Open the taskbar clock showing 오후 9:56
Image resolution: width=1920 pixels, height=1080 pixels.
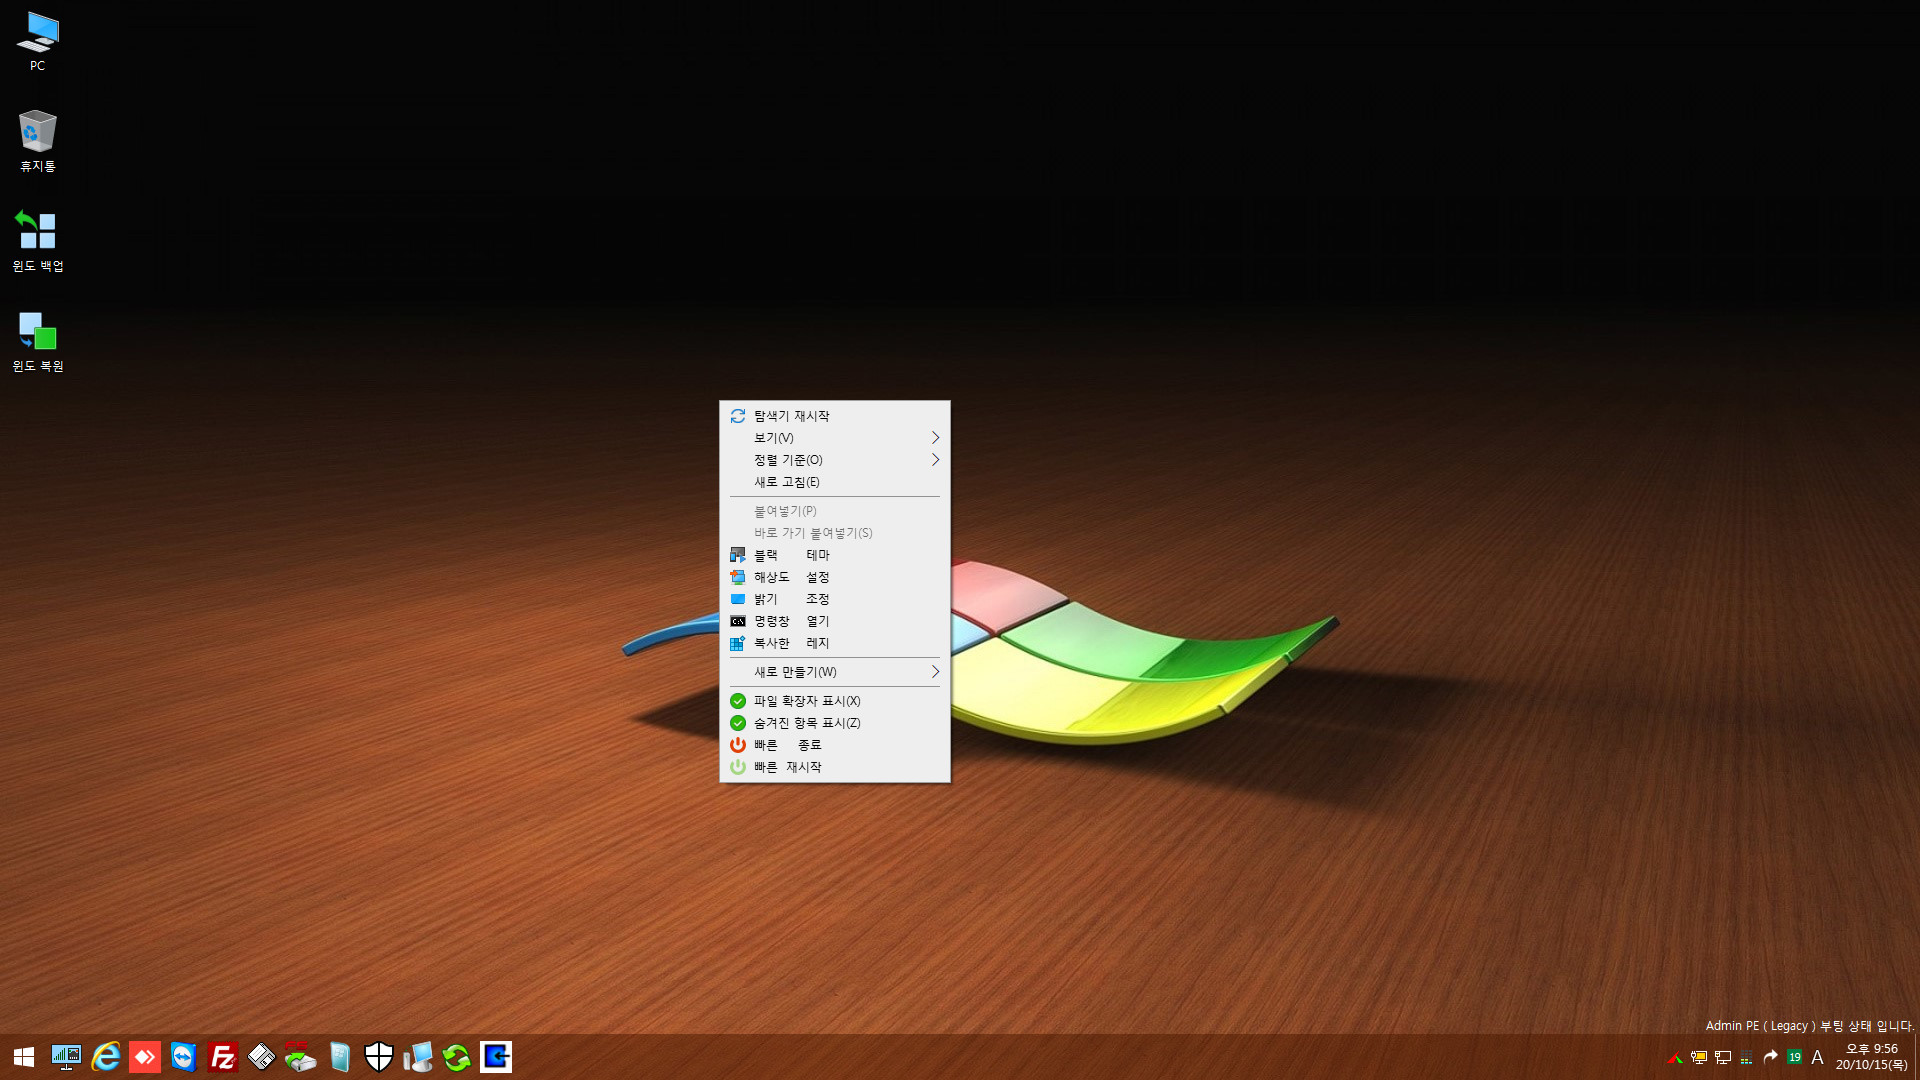(1871, 1057)
